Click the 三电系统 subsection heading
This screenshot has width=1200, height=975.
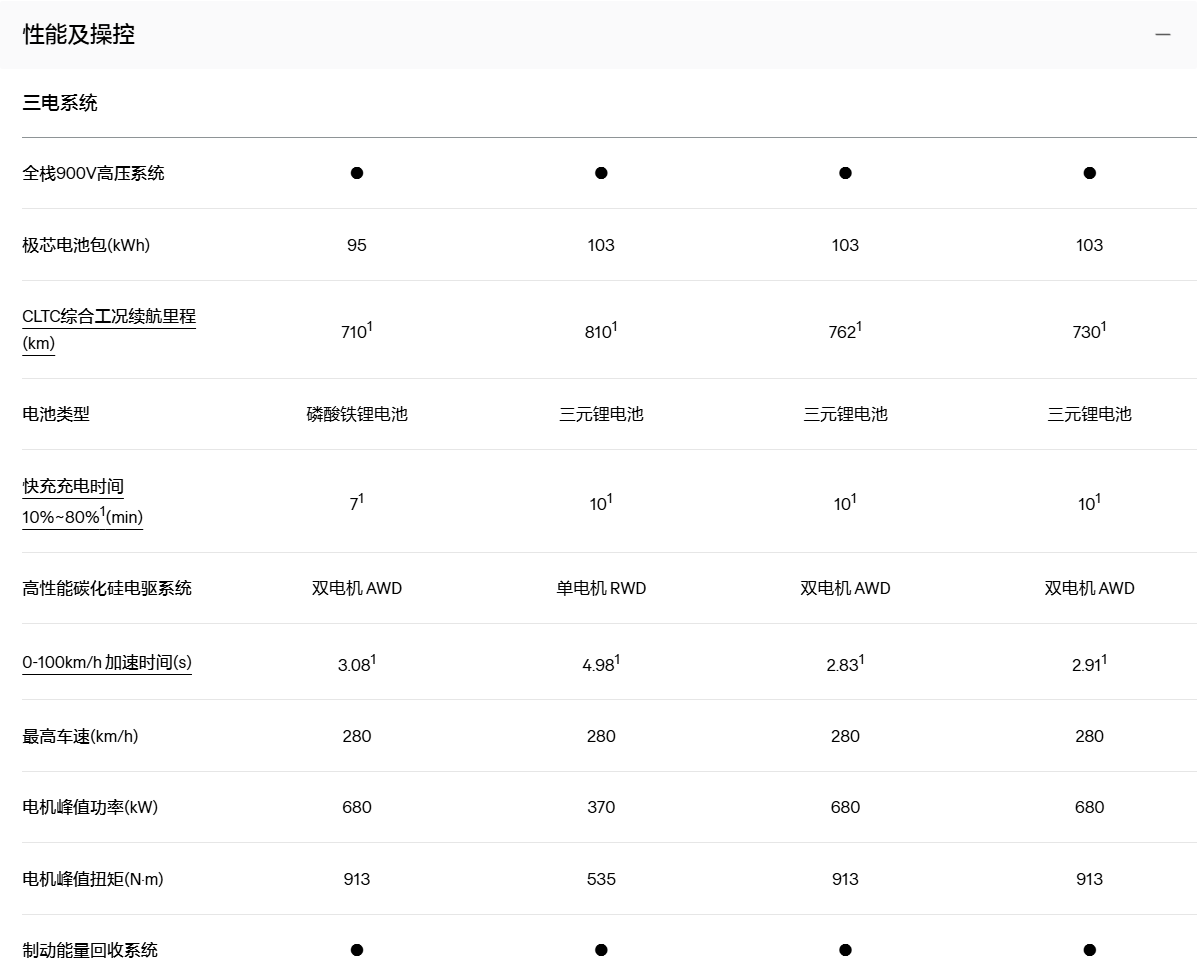(60, 103)
